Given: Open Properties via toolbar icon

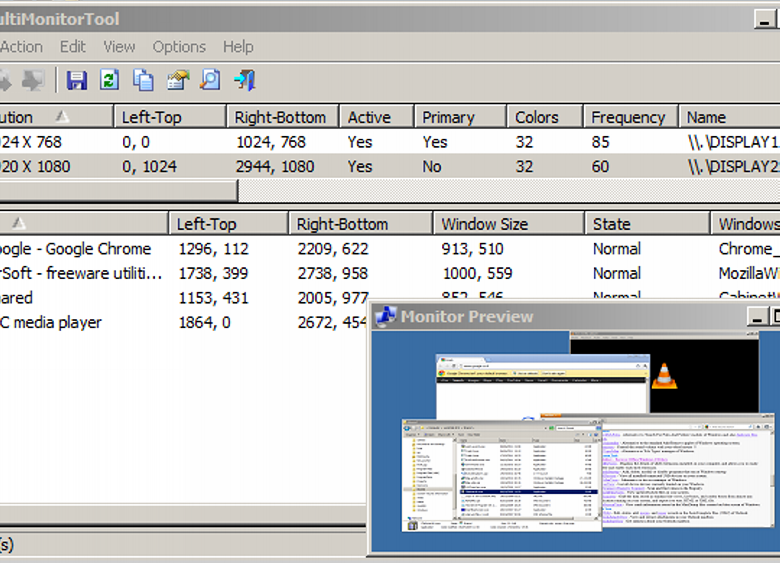Looking at the screenshot, I should click(177, 80).
